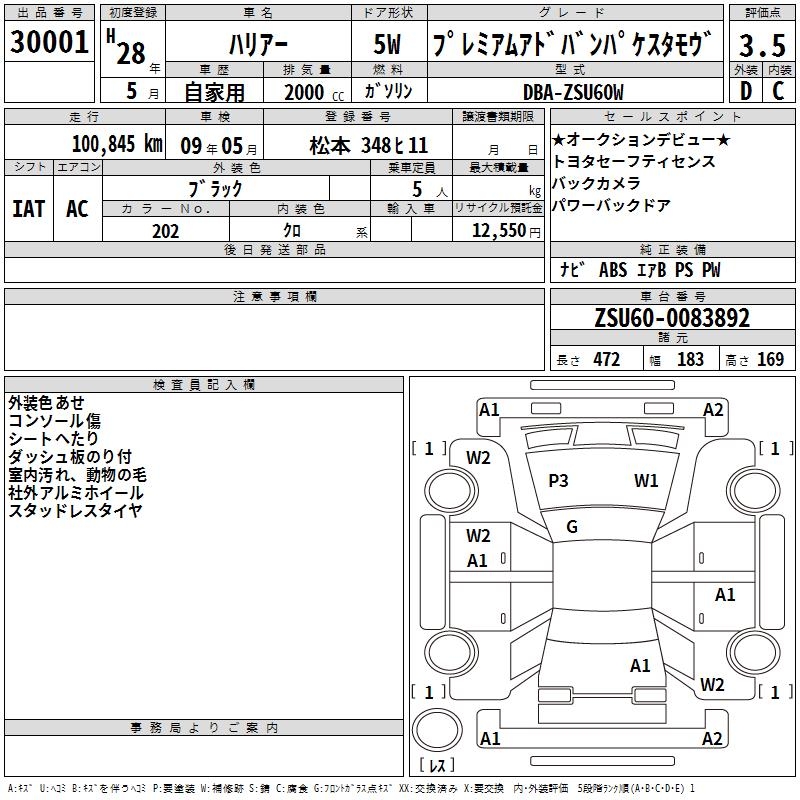Select the [レス] spare tire label
Viewport: 800px width, 800px height.
click(437, 765)
